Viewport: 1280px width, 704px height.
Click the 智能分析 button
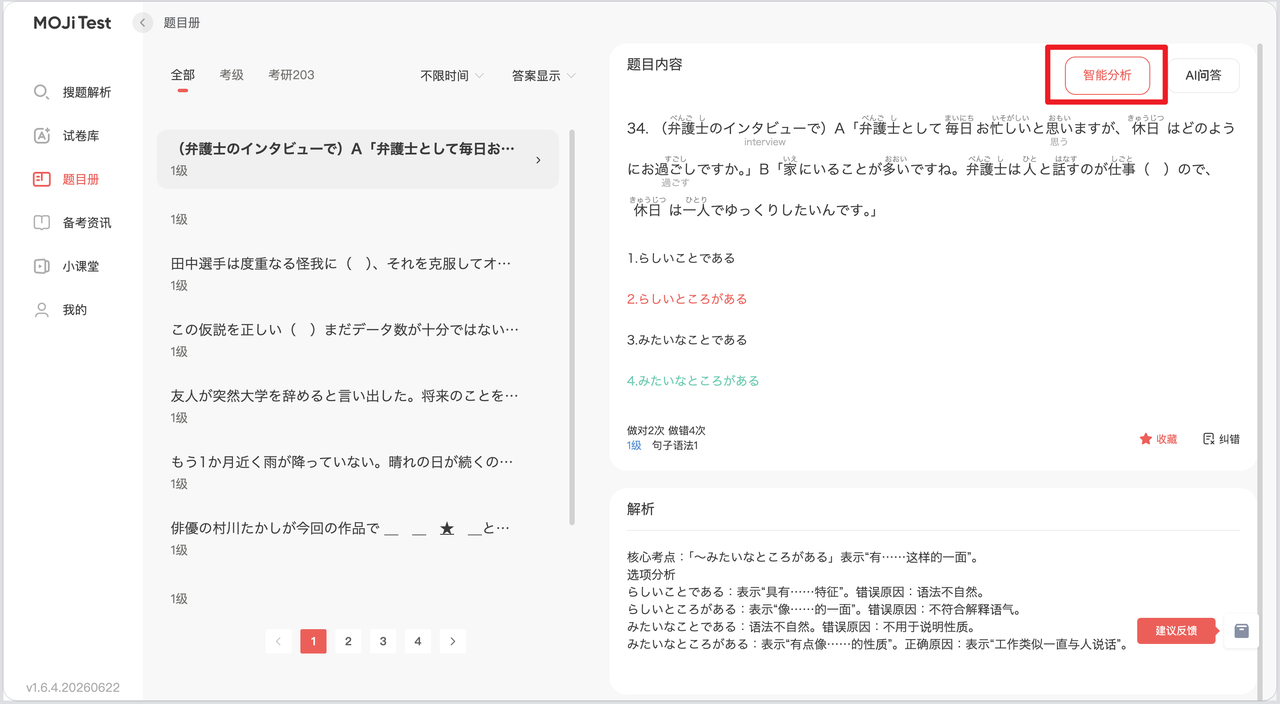[x=1107, y=75]
